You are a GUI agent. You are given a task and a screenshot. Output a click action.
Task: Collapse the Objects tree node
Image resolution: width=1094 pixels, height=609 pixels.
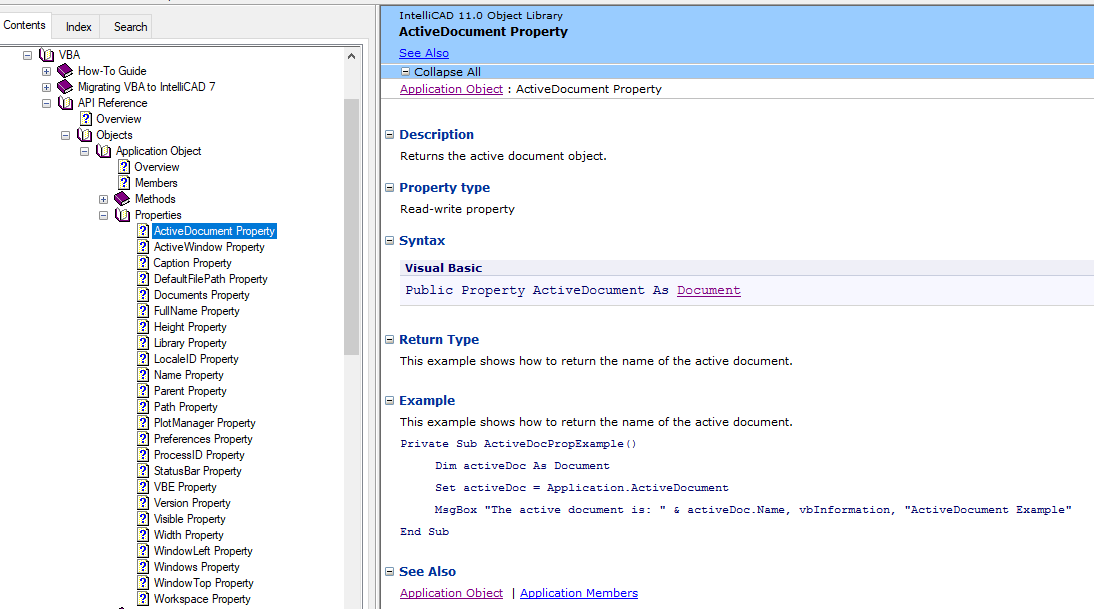pyautogui.click(x=65, y=135)
